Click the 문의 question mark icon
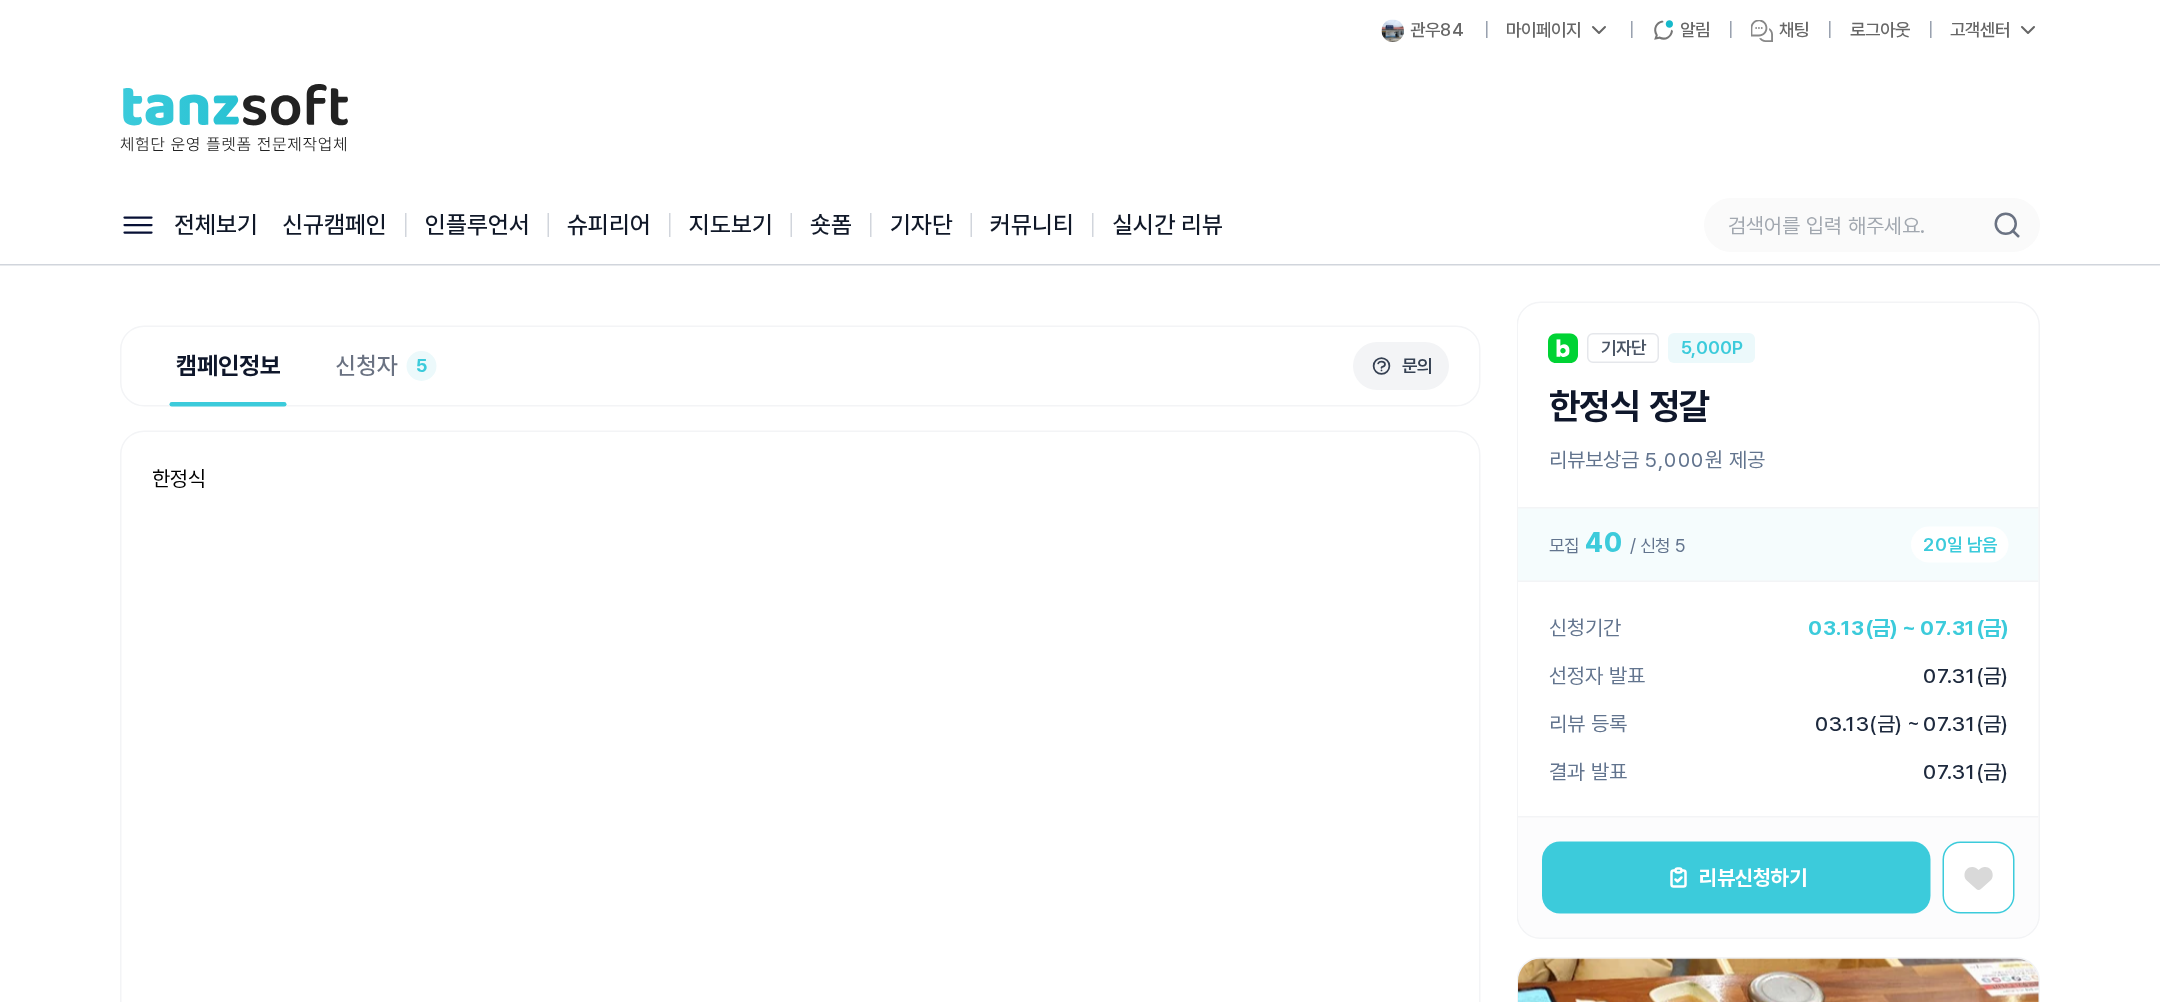Viewport: 2160px width, 1002px height. point(1381,366)
